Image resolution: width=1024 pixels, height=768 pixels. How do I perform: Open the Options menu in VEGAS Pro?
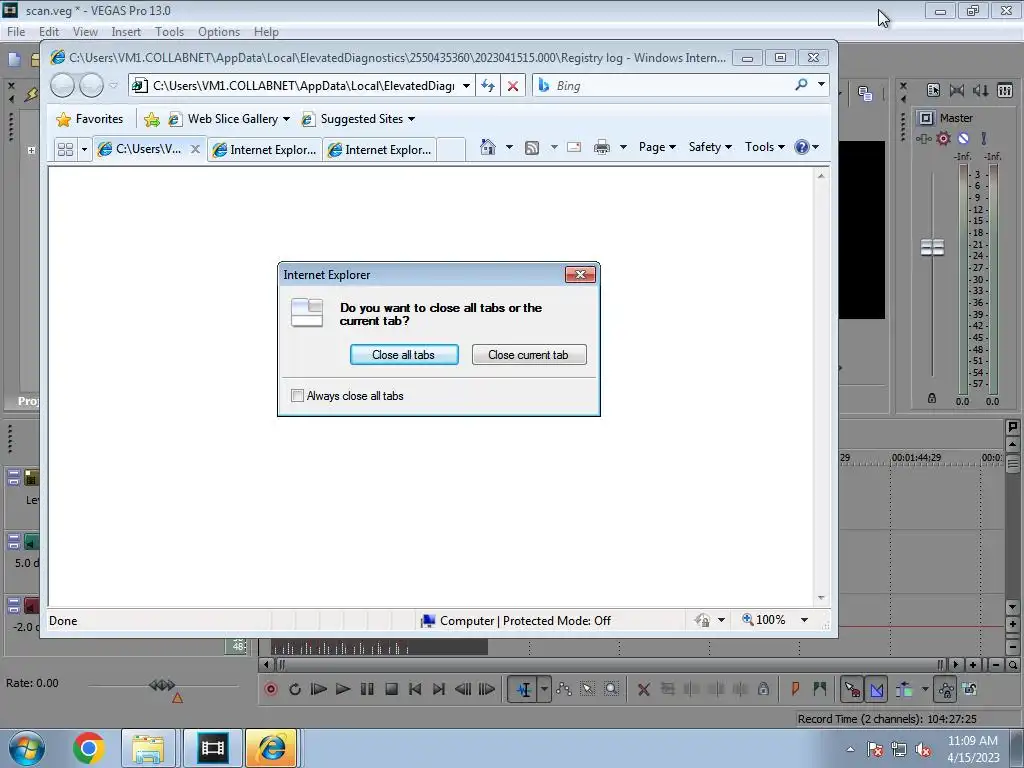[x=219, y=31]
